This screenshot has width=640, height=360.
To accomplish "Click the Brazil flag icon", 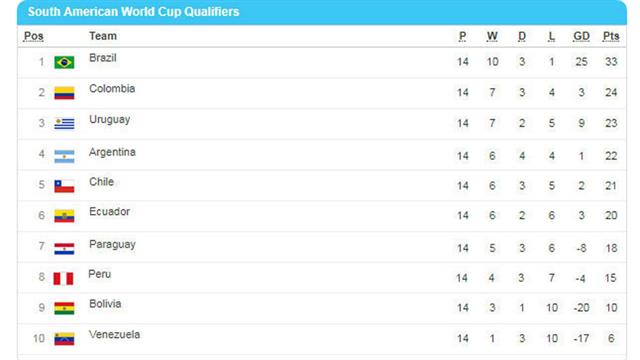I will 64,62.
